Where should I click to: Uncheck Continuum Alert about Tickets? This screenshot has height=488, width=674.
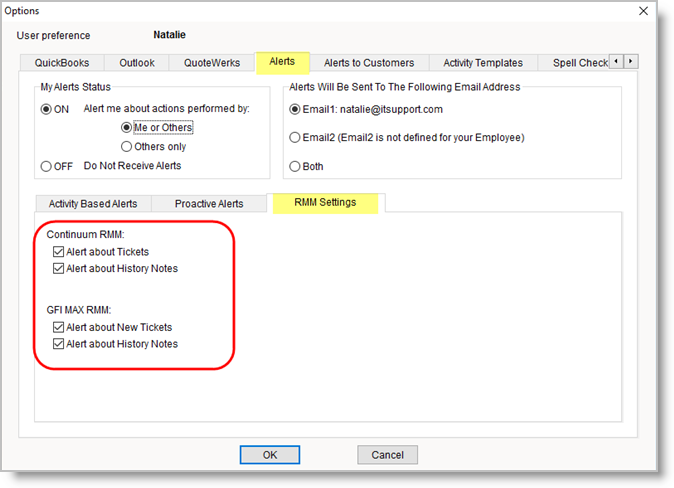[x=58, y=252]
